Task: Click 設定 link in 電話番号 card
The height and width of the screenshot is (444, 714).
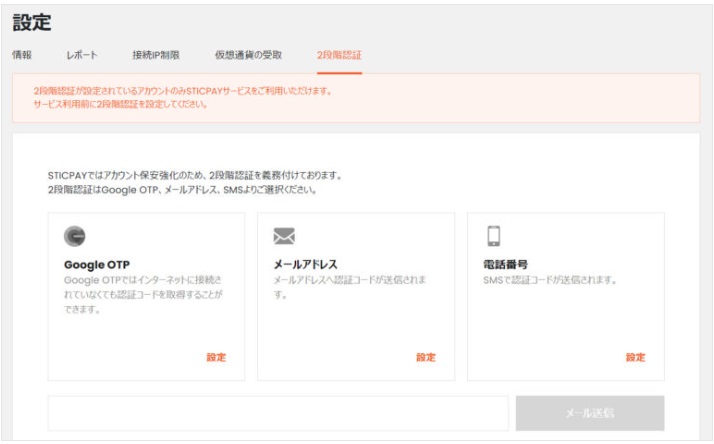Action: point(636,357)
